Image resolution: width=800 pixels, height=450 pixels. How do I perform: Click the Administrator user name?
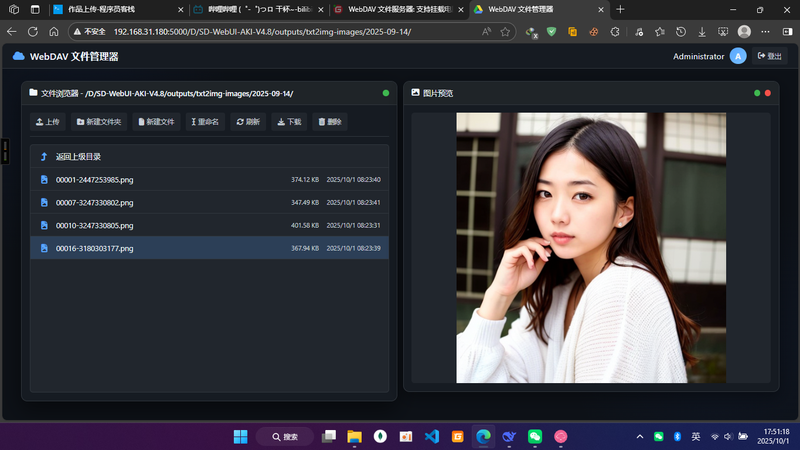[698, 57]
